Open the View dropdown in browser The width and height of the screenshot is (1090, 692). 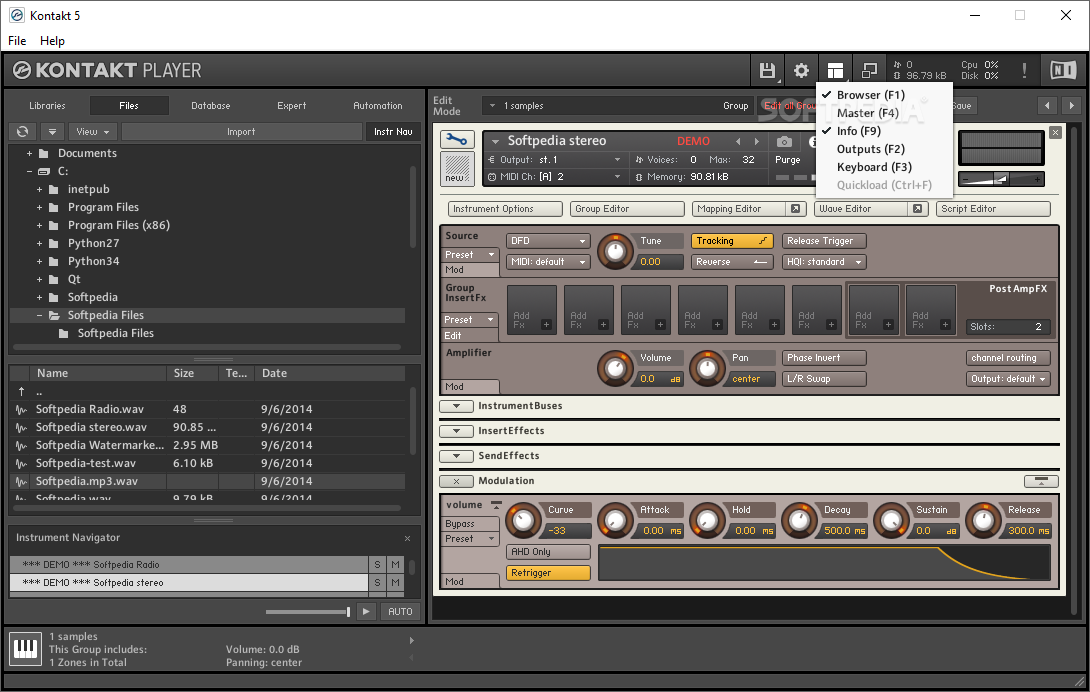(x=92, y=131)
